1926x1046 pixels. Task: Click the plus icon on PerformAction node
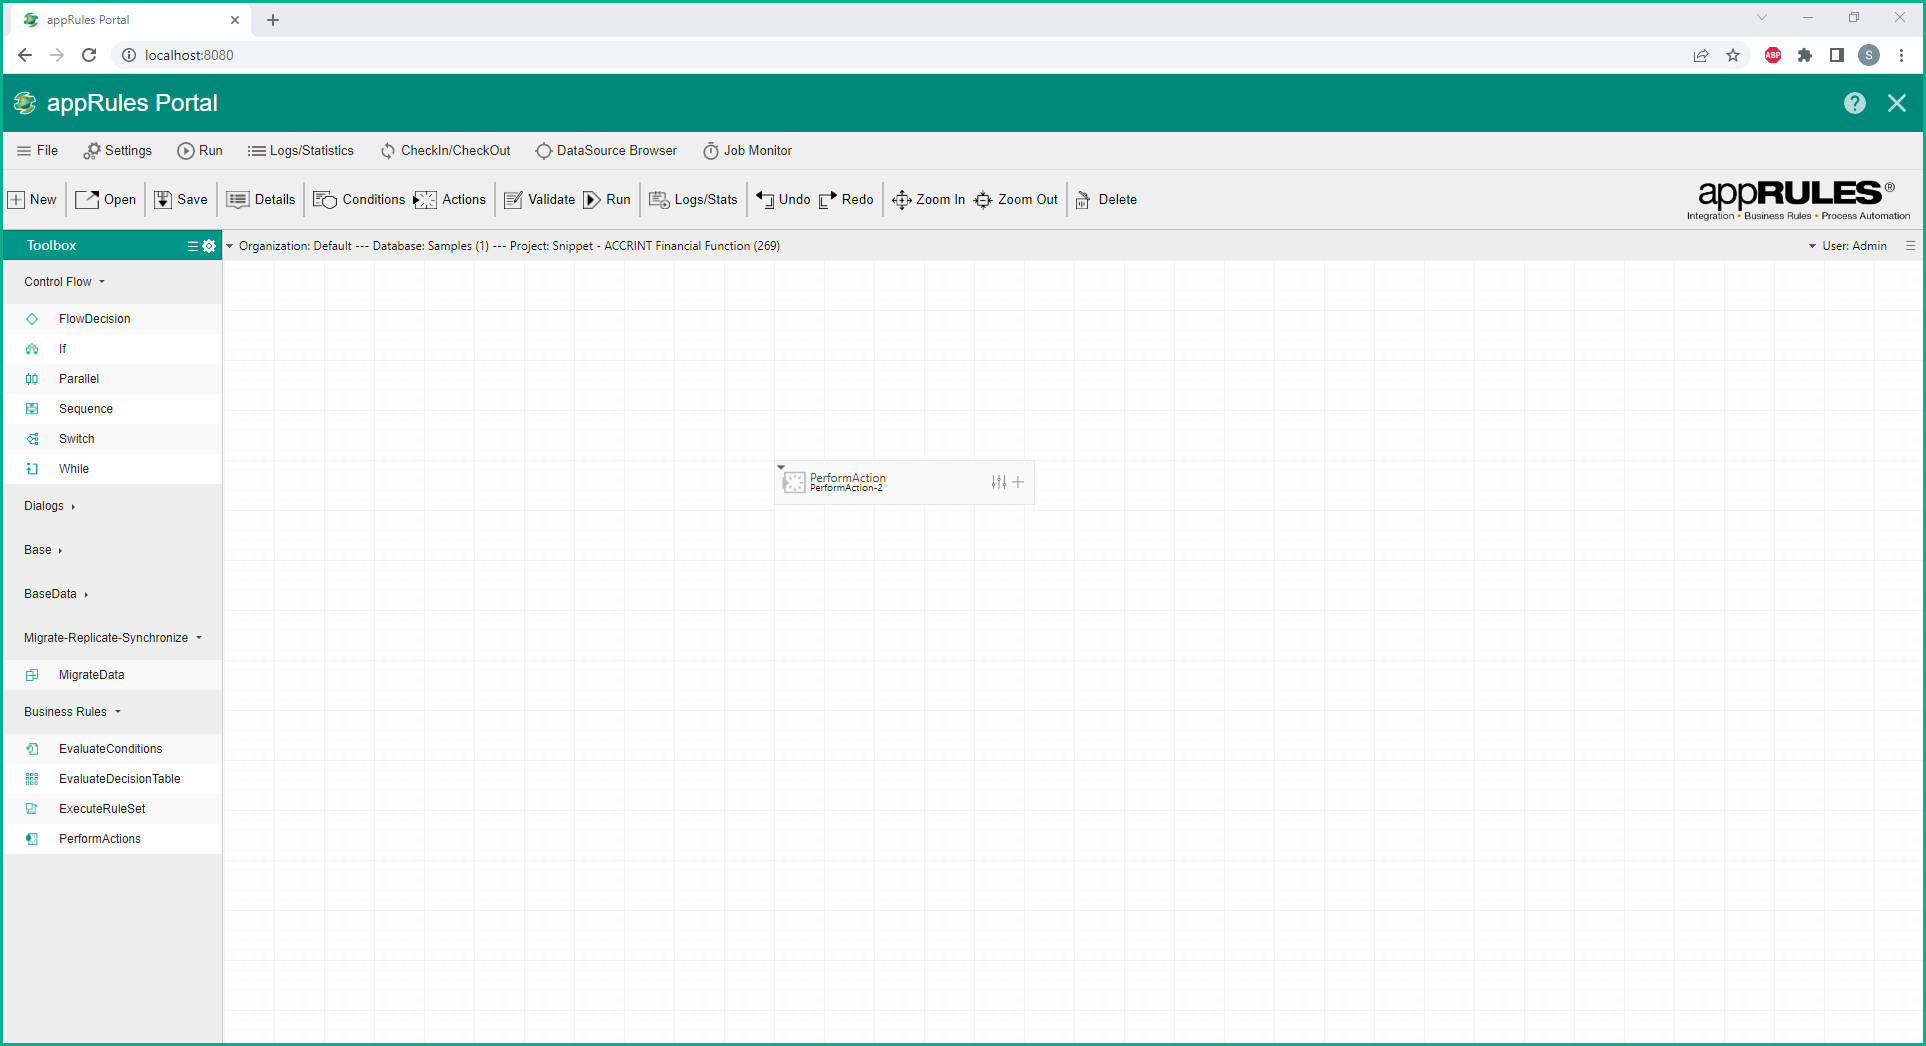1018,482
